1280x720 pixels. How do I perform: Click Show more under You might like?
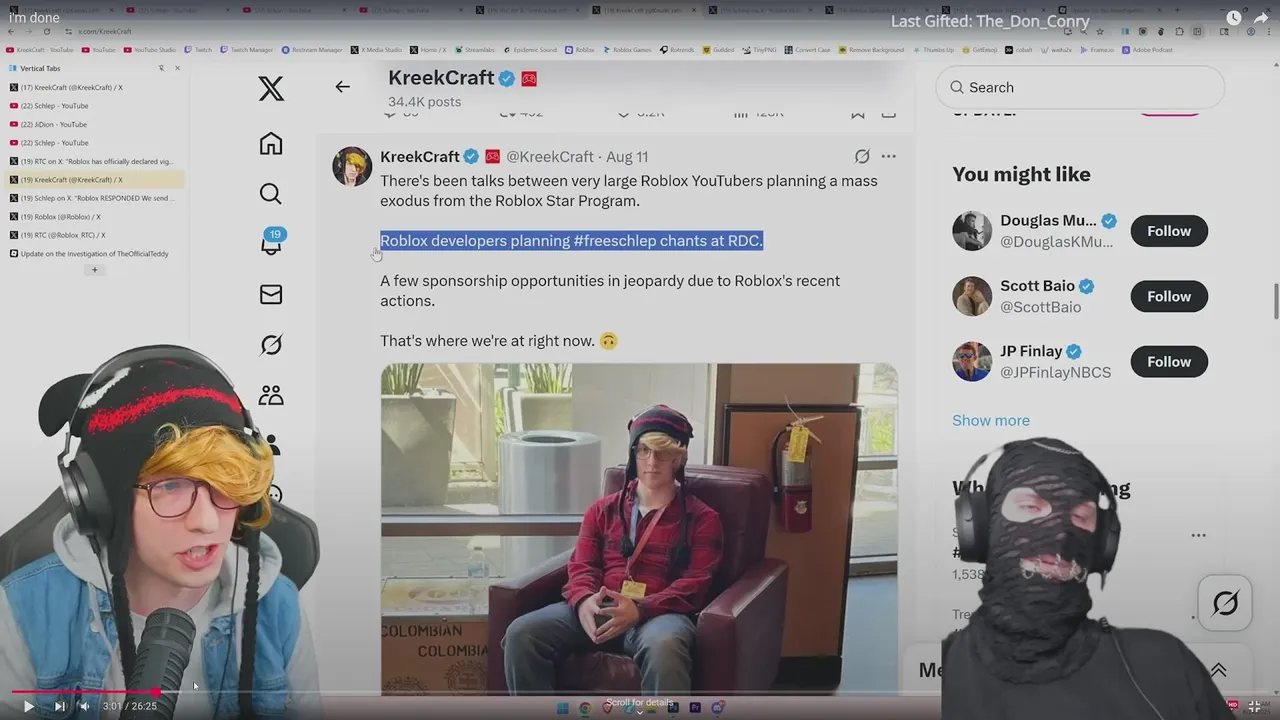click(991, 420)
